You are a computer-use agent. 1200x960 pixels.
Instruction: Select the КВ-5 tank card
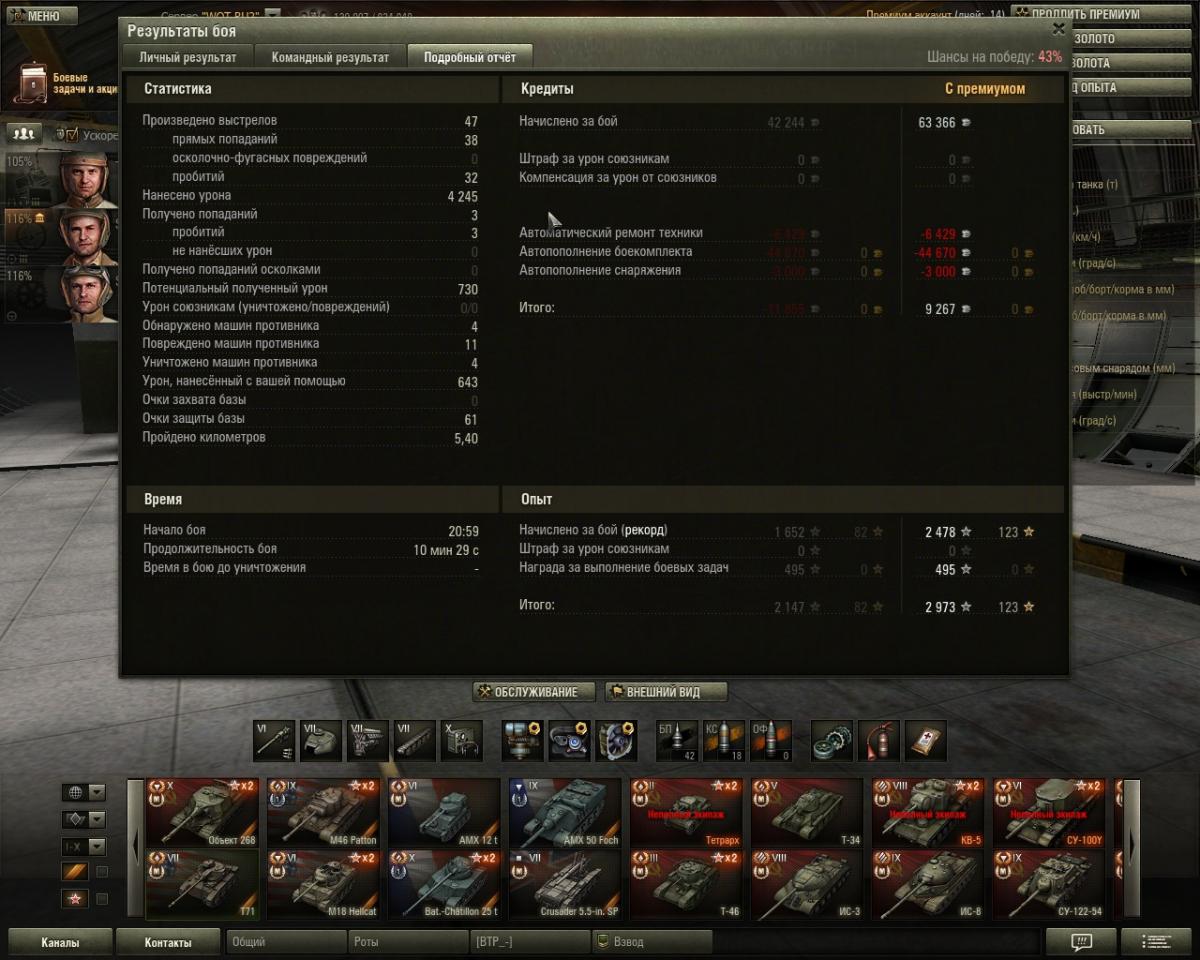click(x=929, y=813)
